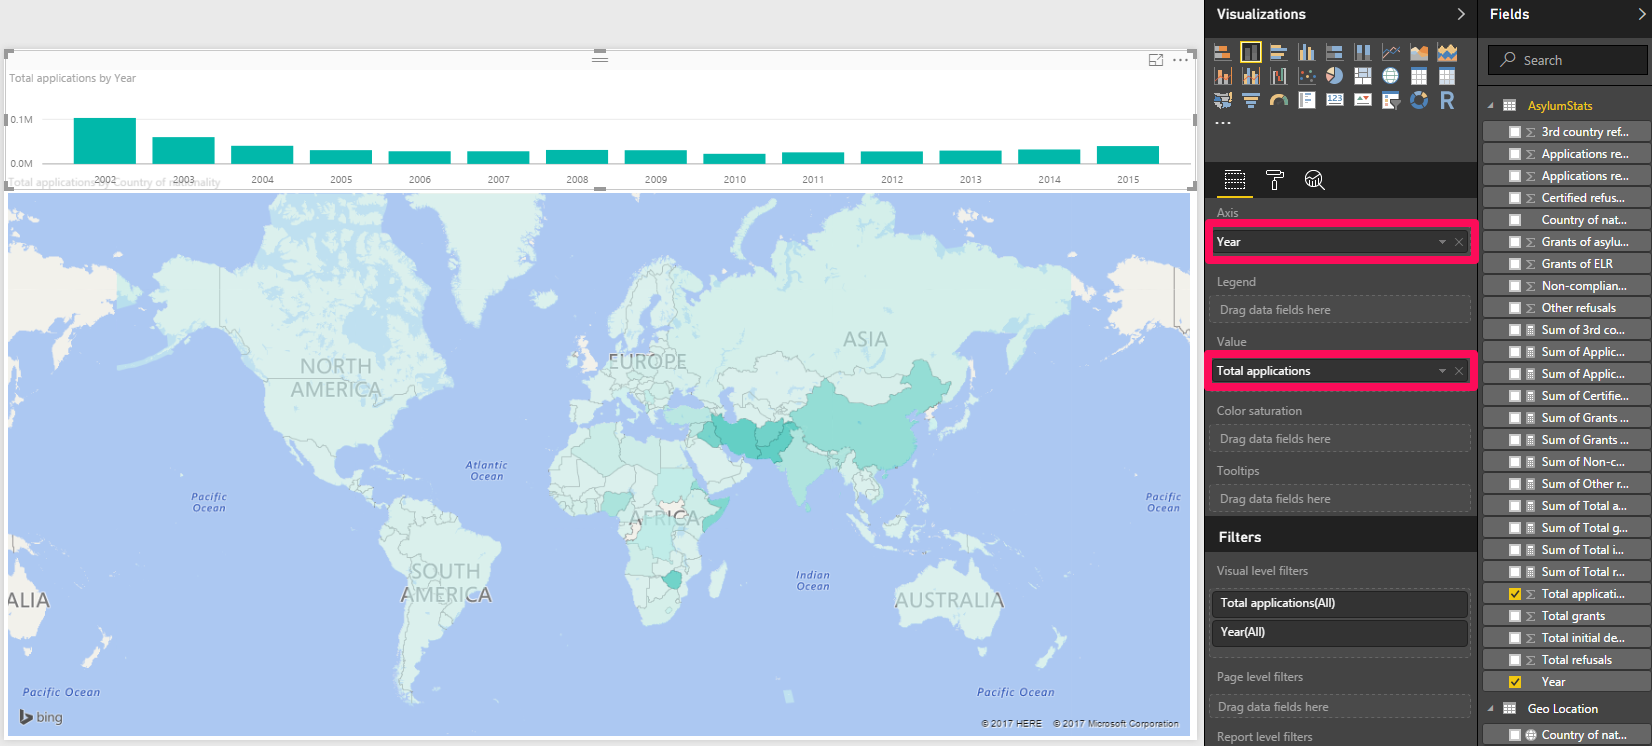Screen dimensions: 1652x746
Task: Select the clustered column chart visualization
Action: point(1306,52)
